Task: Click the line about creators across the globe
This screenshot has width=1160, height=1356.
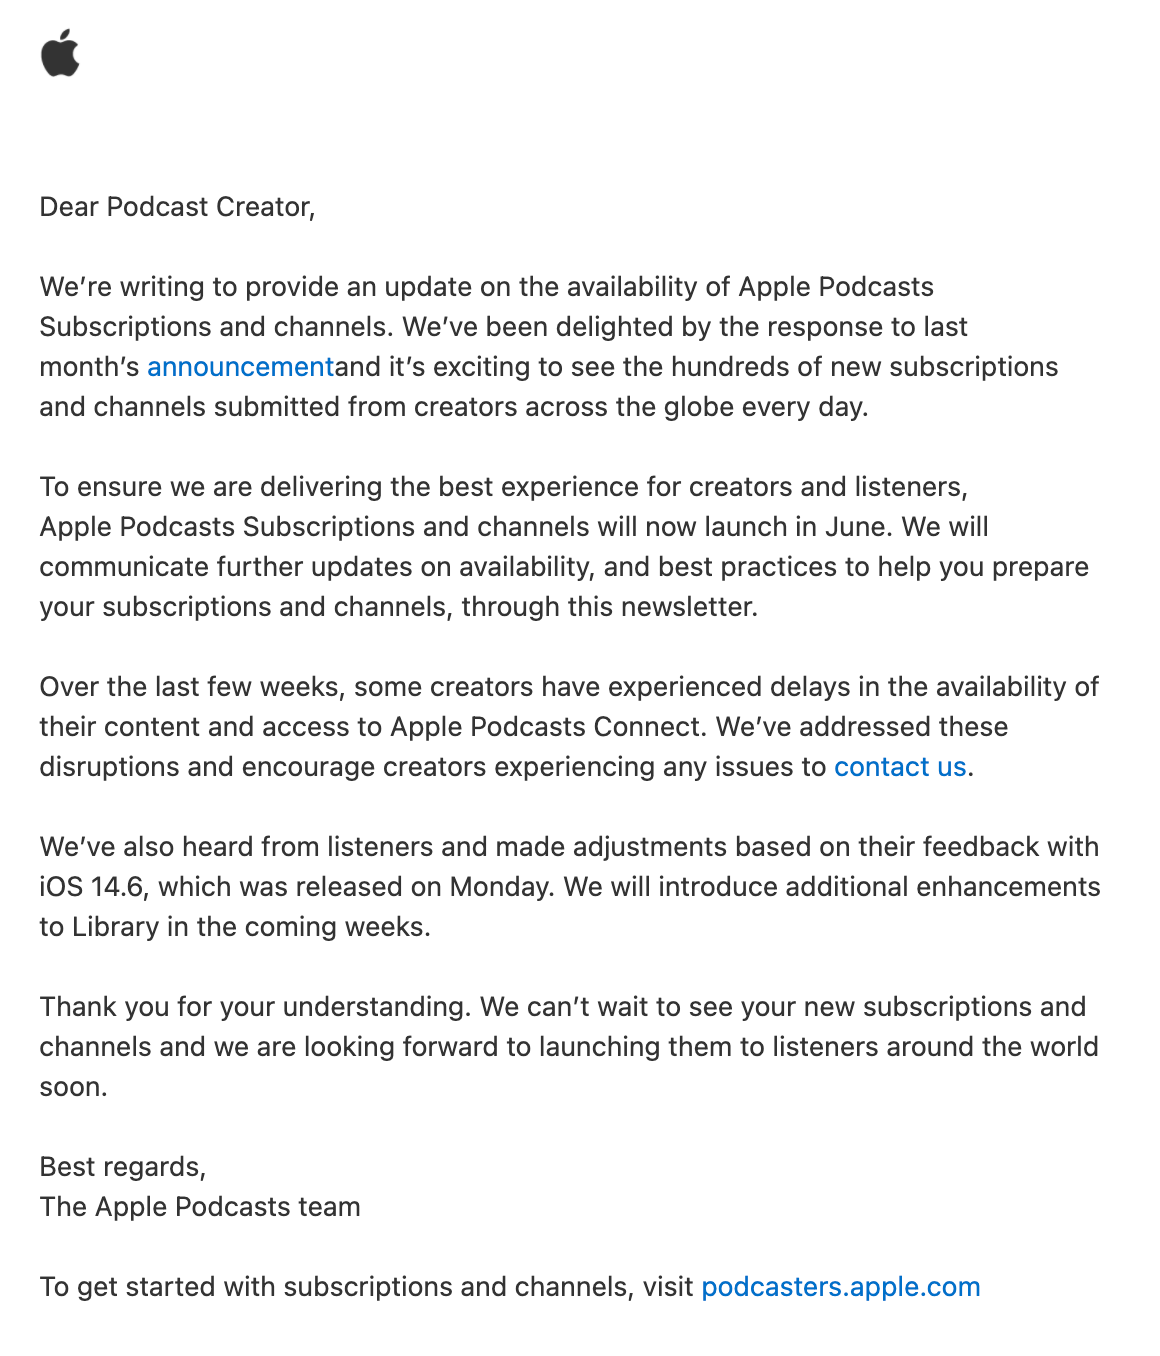Action: click(454, 407)
